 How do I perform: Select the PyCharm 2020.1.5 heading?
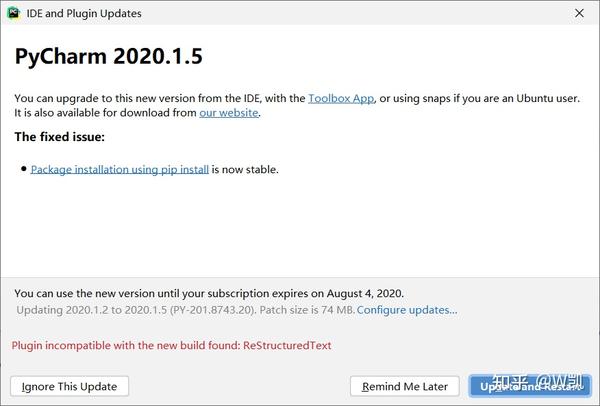pos(109,57)
